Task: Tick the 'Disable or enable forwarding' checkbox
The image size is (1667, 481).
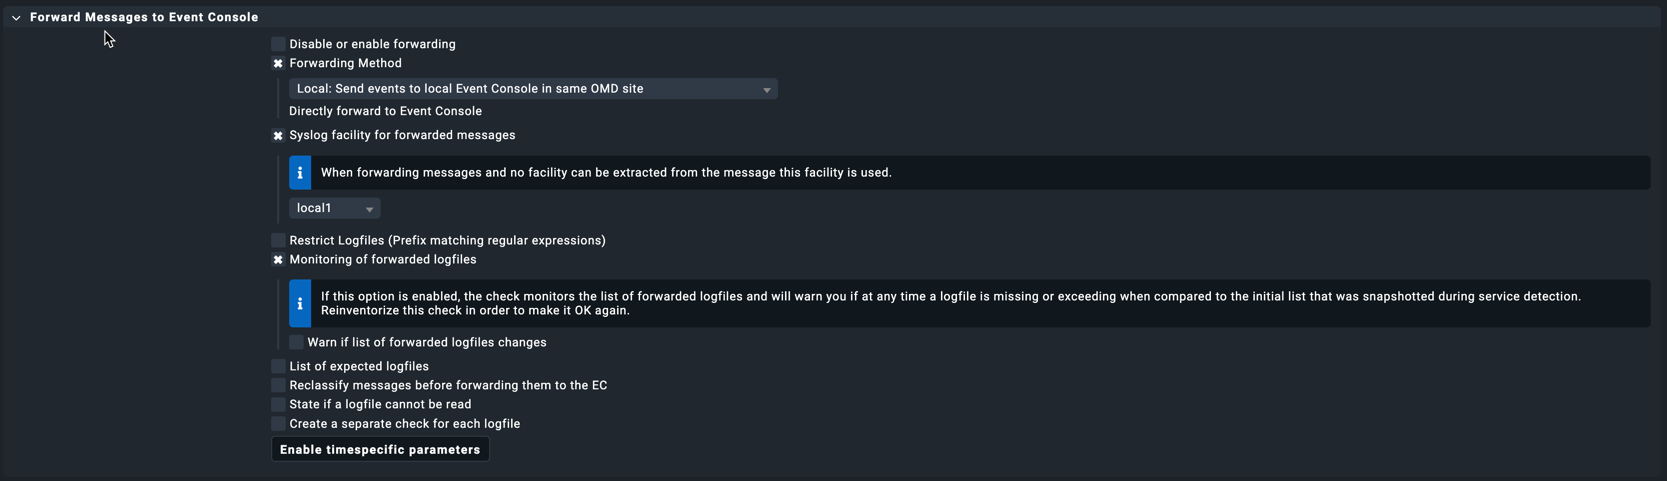Action: tap(278, 44)
